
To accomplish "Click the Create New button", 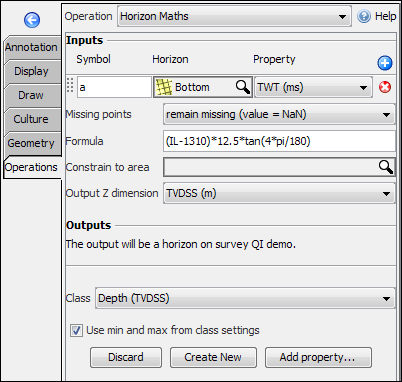I will tap(213, 357).
